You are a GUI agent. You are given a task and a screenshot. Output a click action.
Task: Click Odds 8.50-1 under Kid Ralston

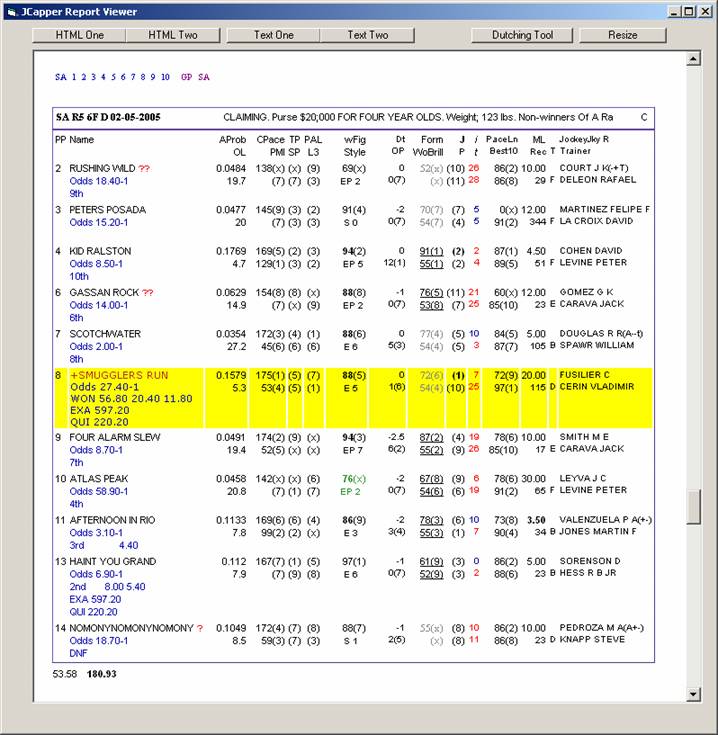[96, 263]
